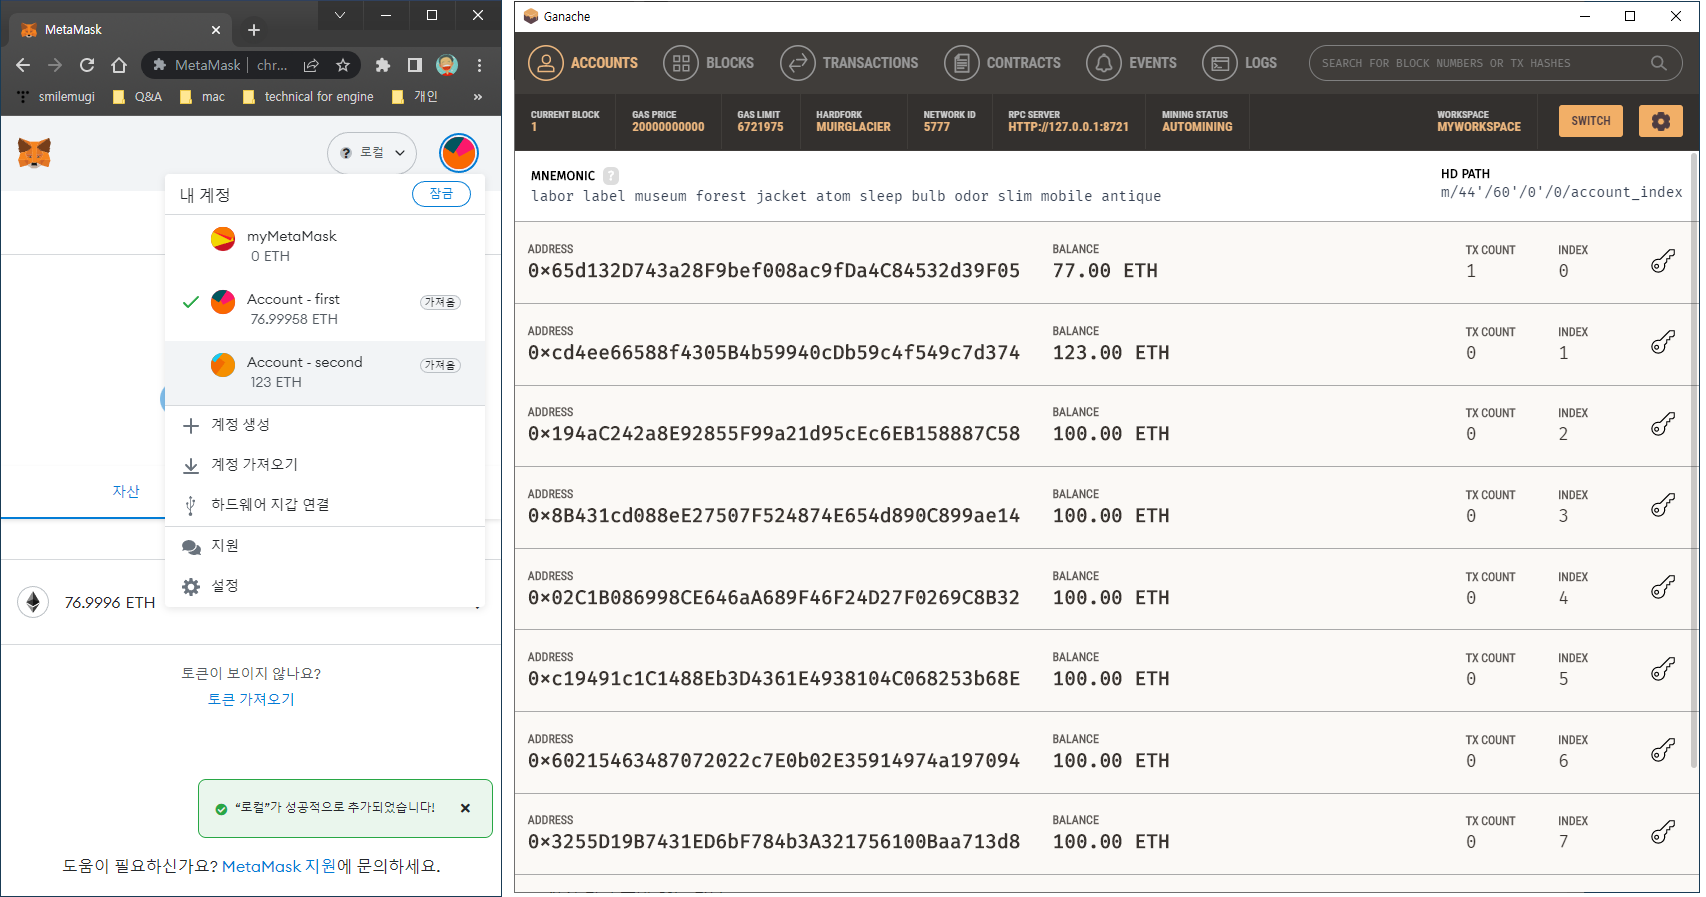Reload the Chrome page

tap(87, 65)
